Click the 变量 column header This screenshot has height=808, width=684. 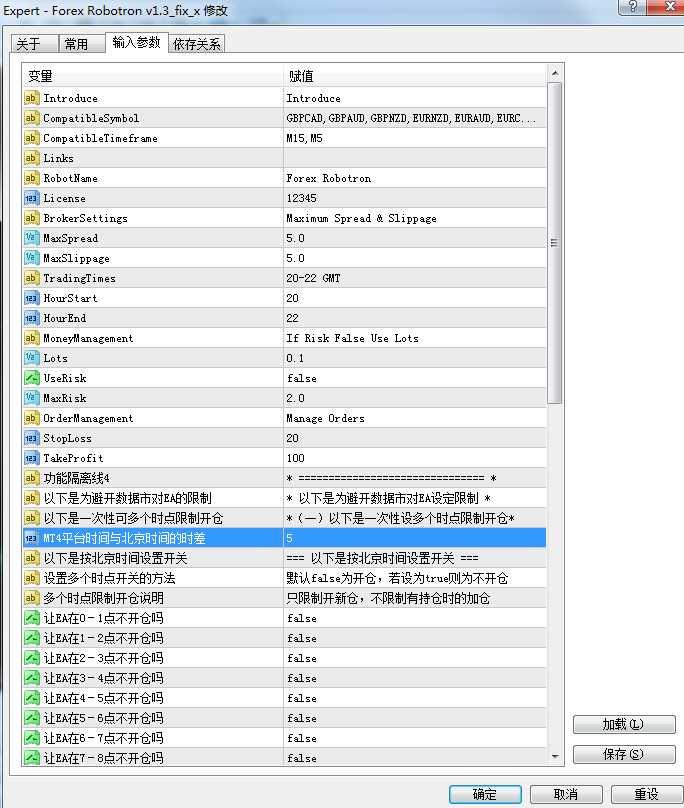tap(153, 76)
